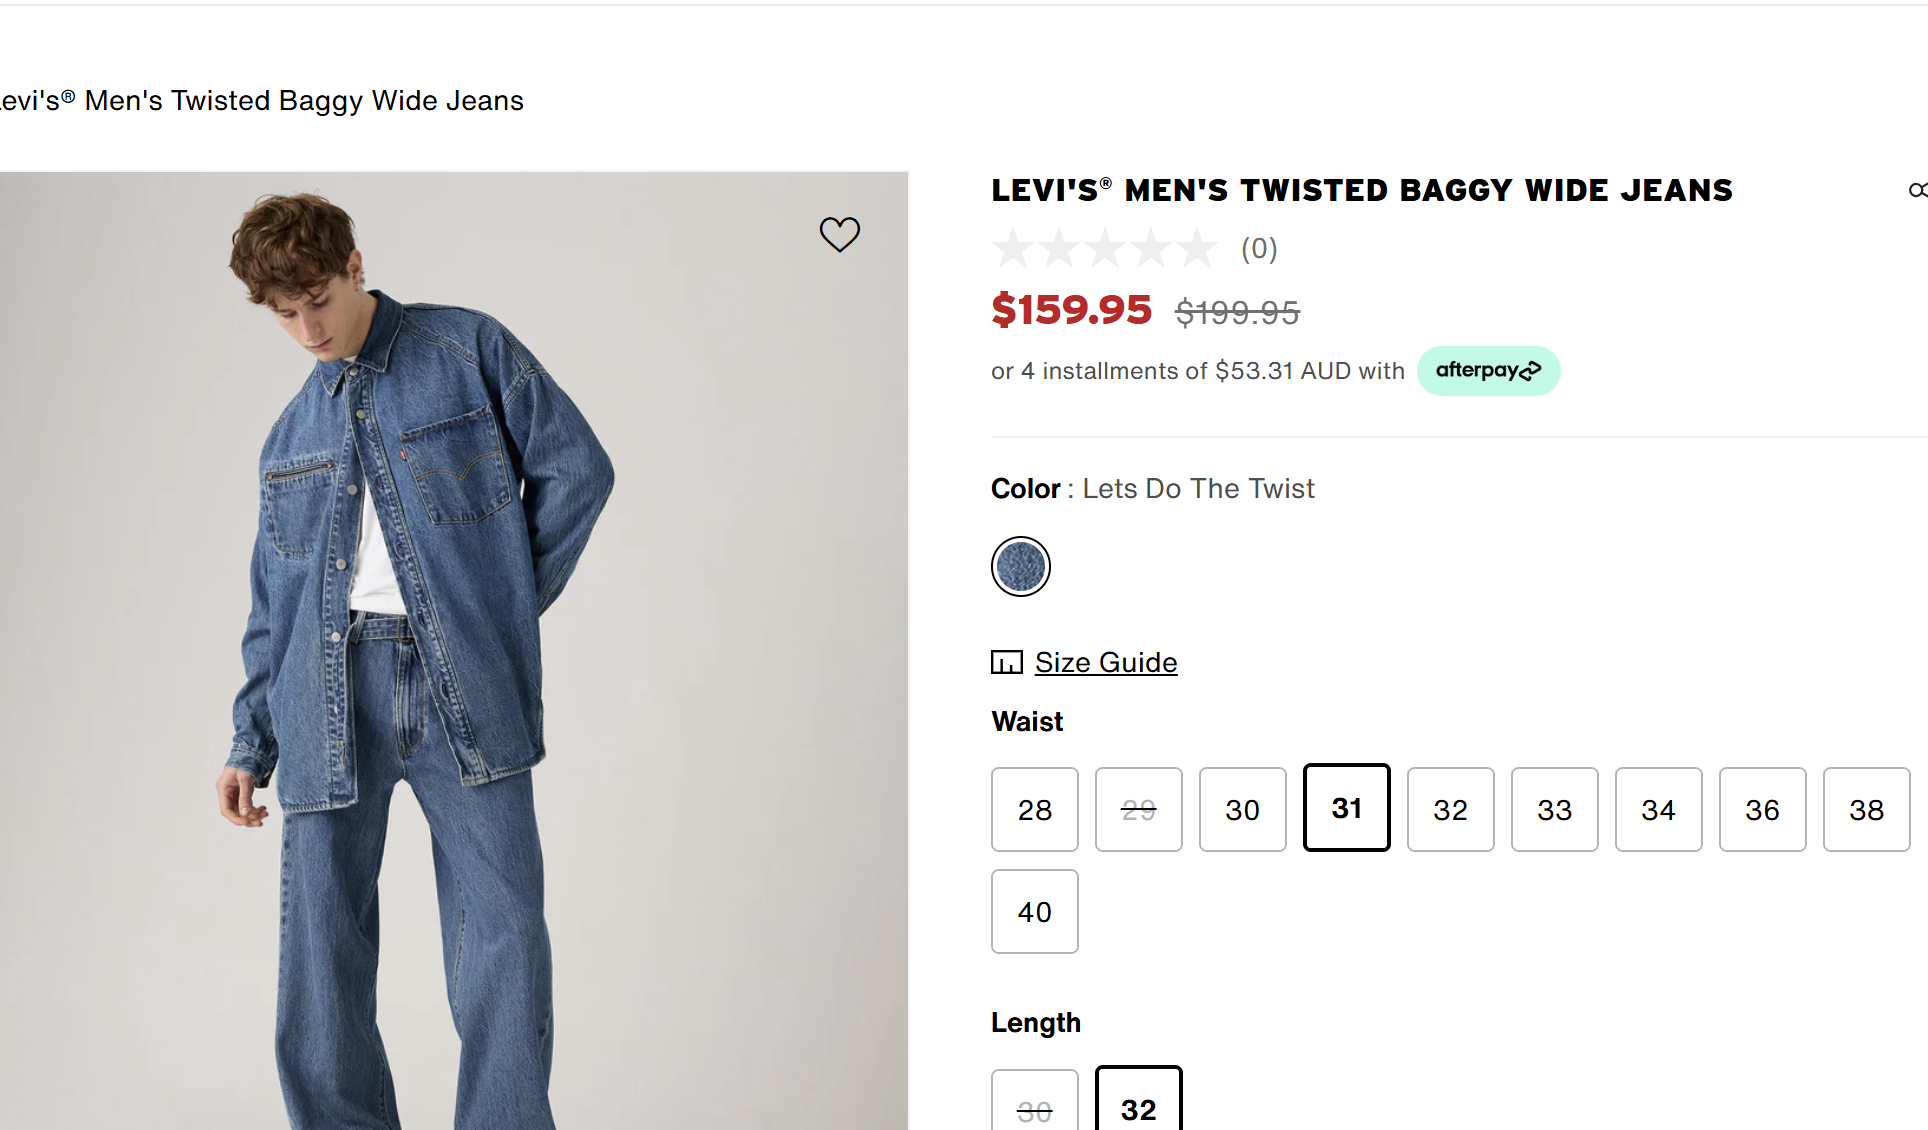This screenshot has width=1928, height=1130.
Task: Click the size guide ruler icon
Action: [x=1006, y=662]
